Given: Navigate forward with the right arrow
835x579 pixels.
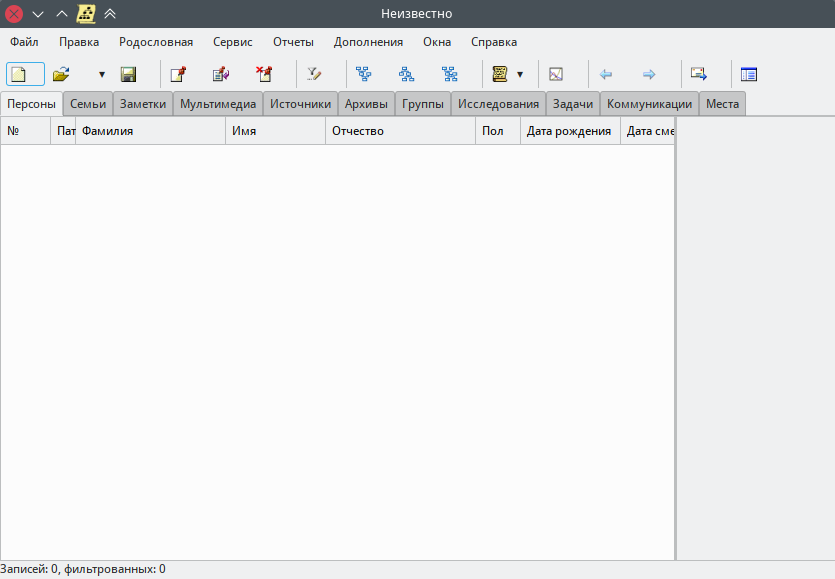Looking at the screenshot, I should pyautogui.click(x=649, y=74).
